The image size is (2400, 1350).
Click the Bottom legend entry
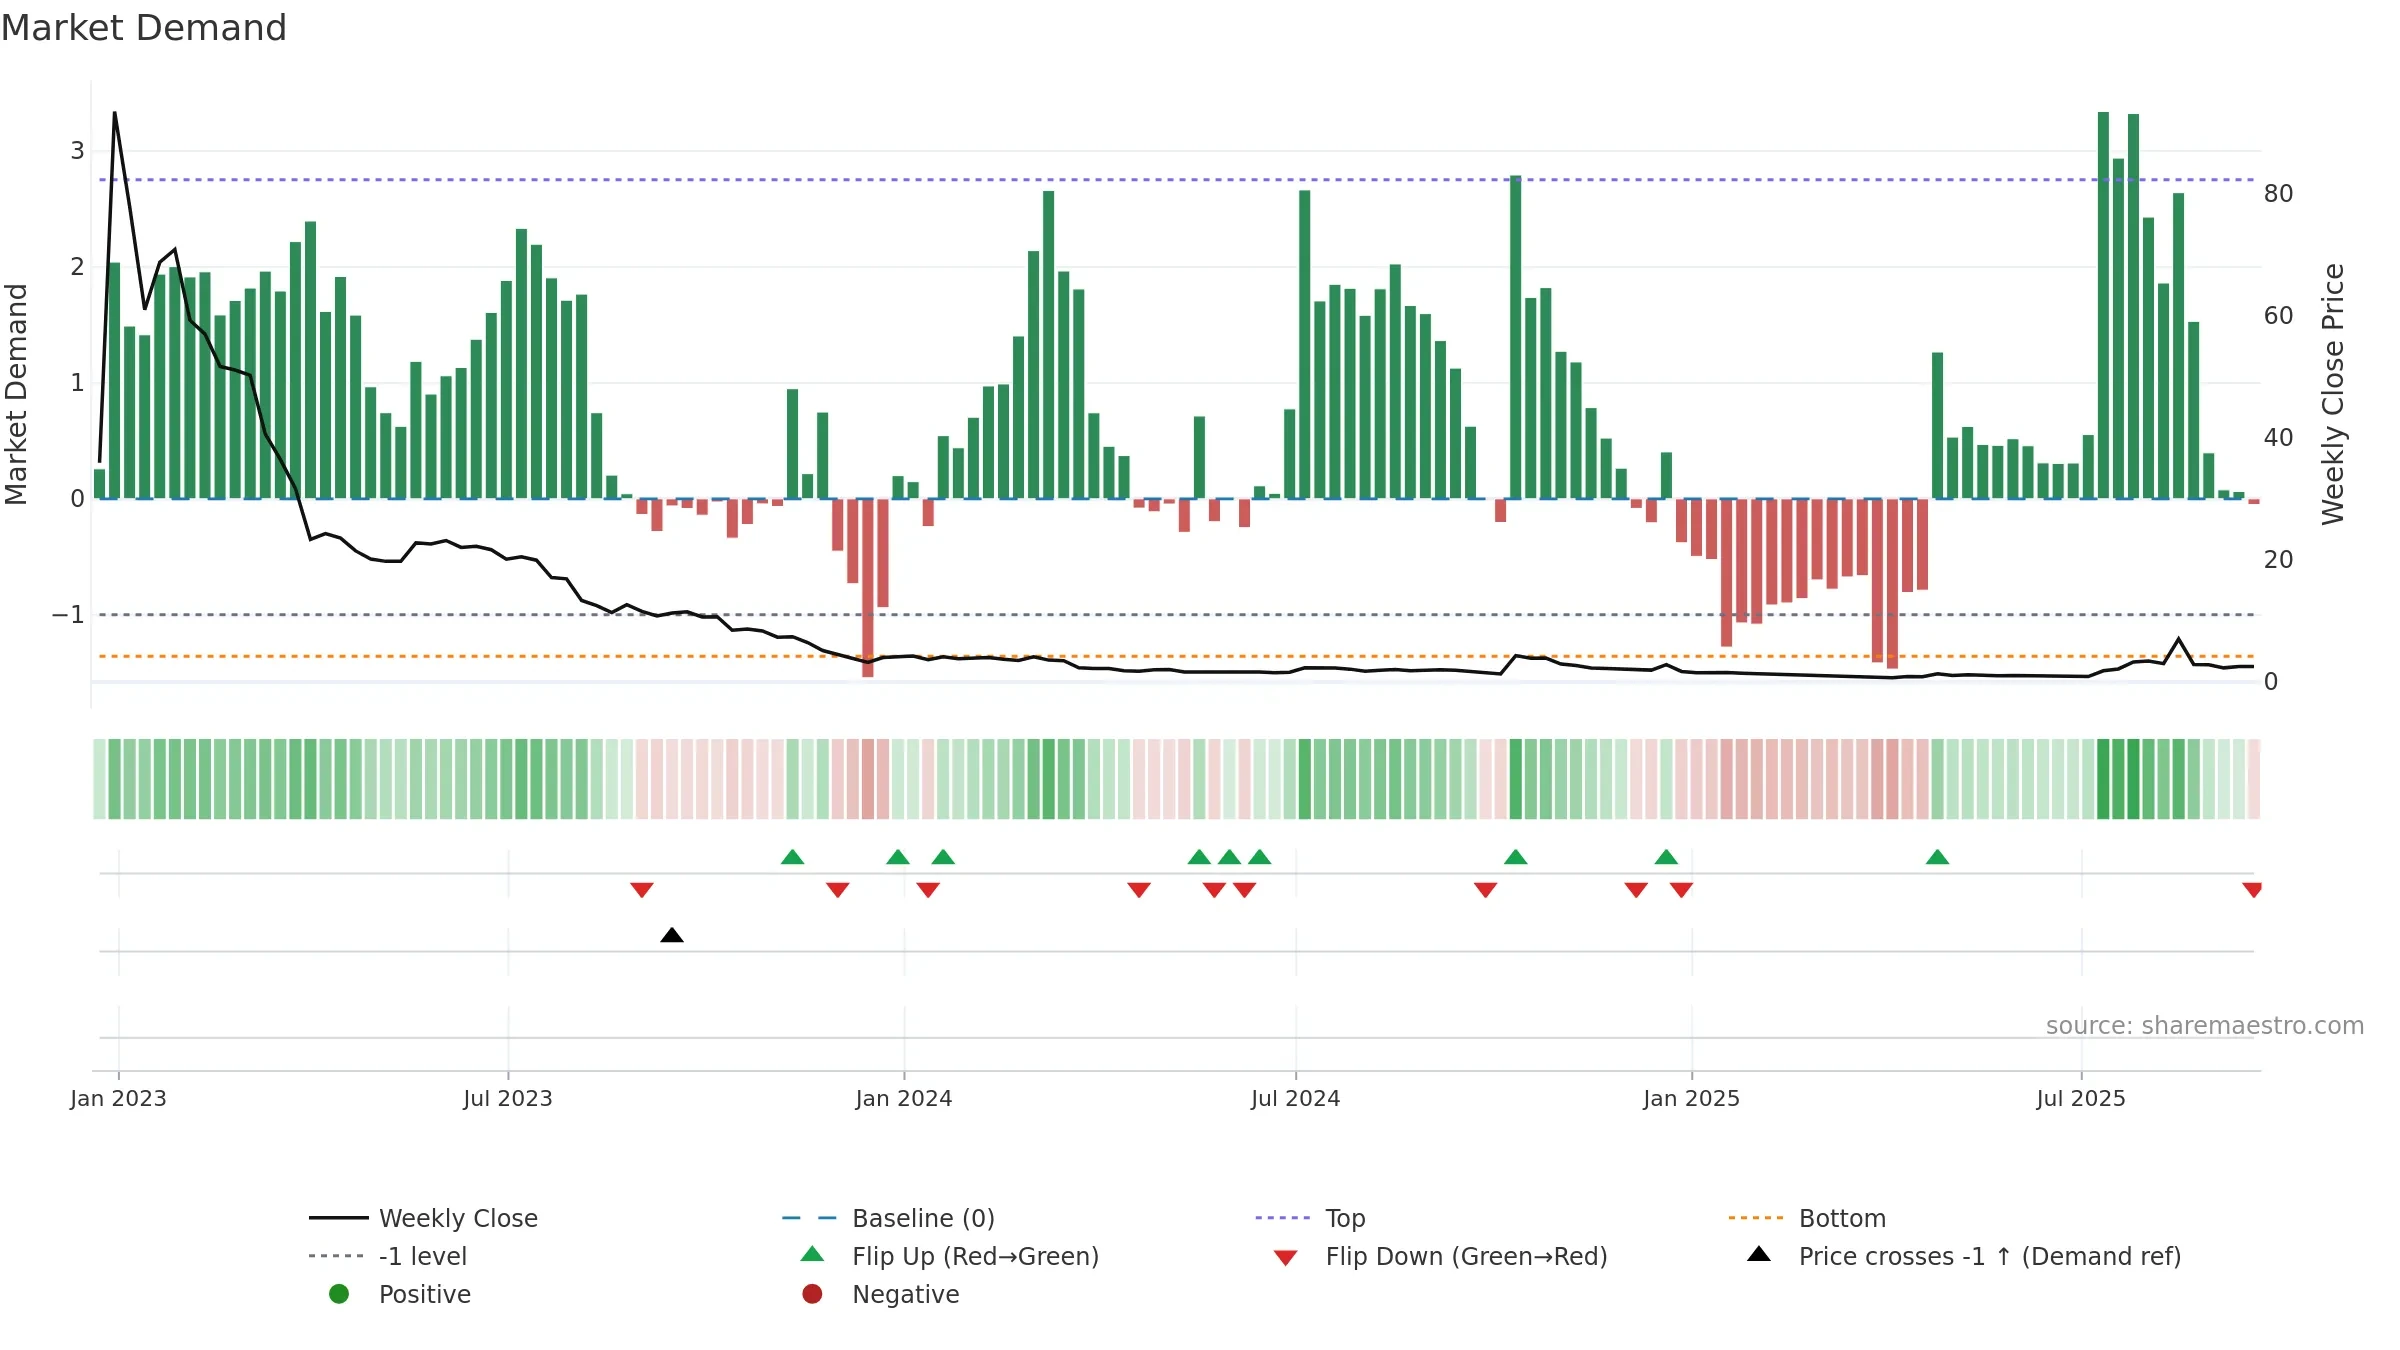(x=1807, y=1218)
